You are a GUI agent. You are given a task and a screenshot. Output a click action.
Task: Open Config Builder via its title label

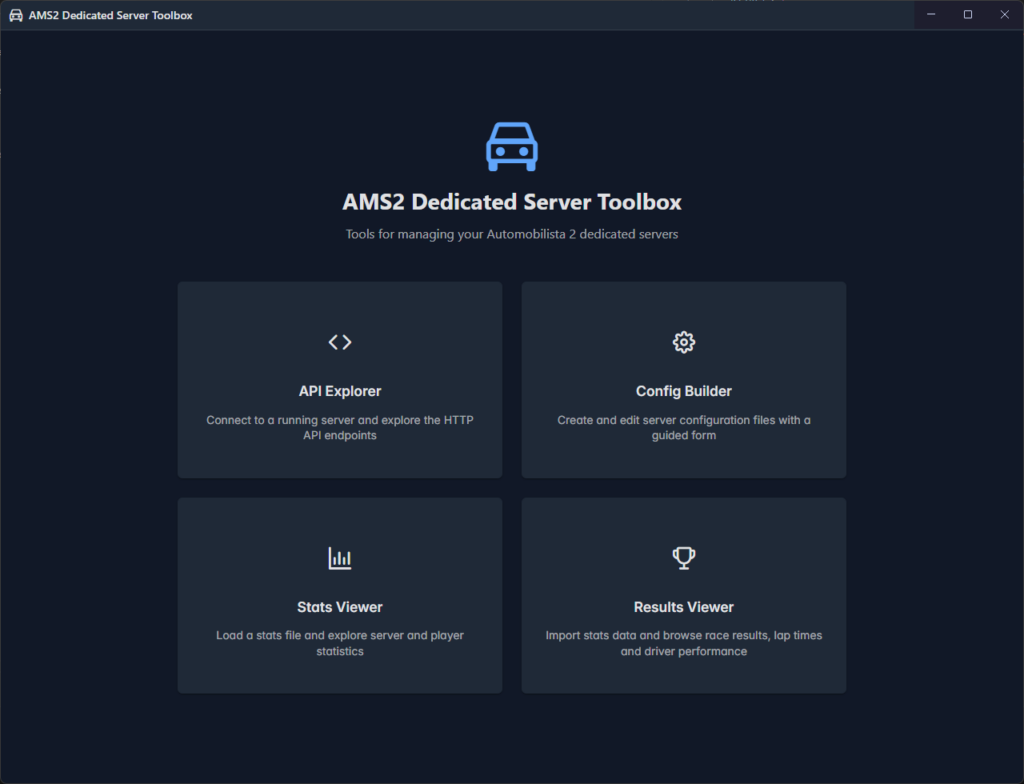[684, 391]
